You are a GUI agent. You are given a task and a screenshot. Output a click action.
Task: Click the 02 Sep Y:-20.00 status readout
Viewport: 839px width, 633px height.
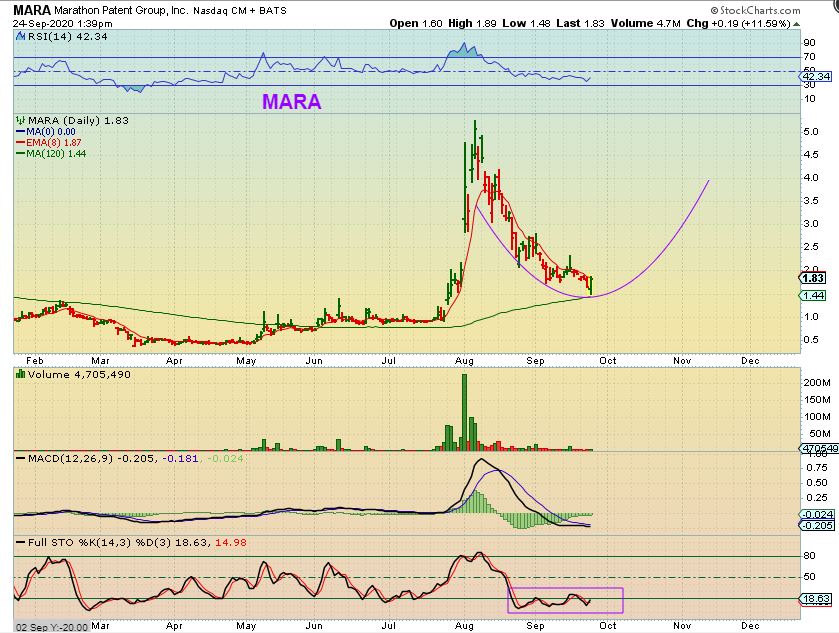click(52, 627)
